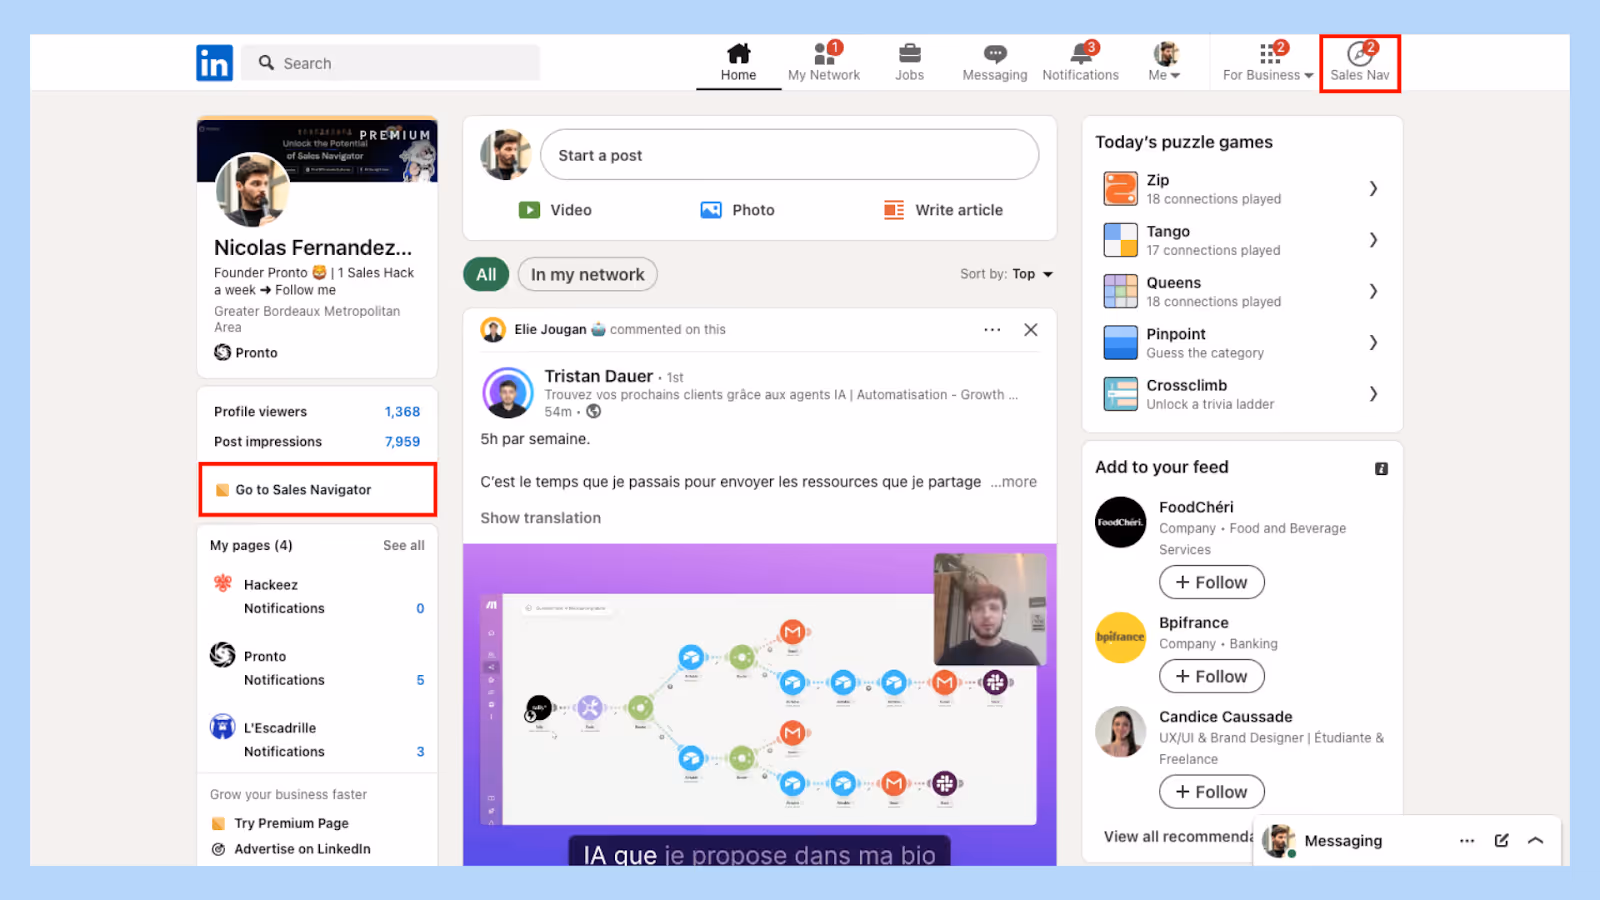Follow Candice Caussade
Image resolution: width=1600 pixels, height=900 pixels.
(x=1211, y=792)
